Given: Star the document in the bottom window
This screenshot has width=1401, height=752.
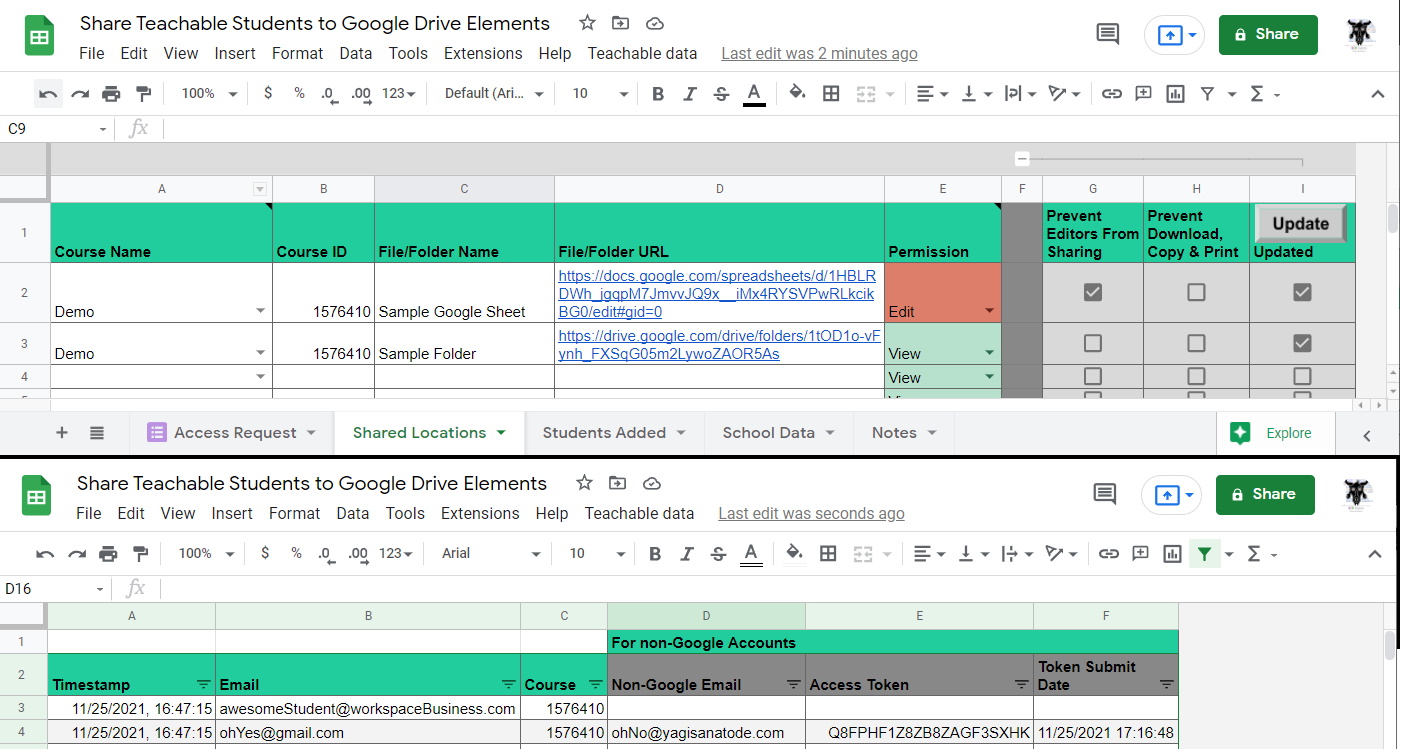Looking at the screenshot, I should 585,483.
